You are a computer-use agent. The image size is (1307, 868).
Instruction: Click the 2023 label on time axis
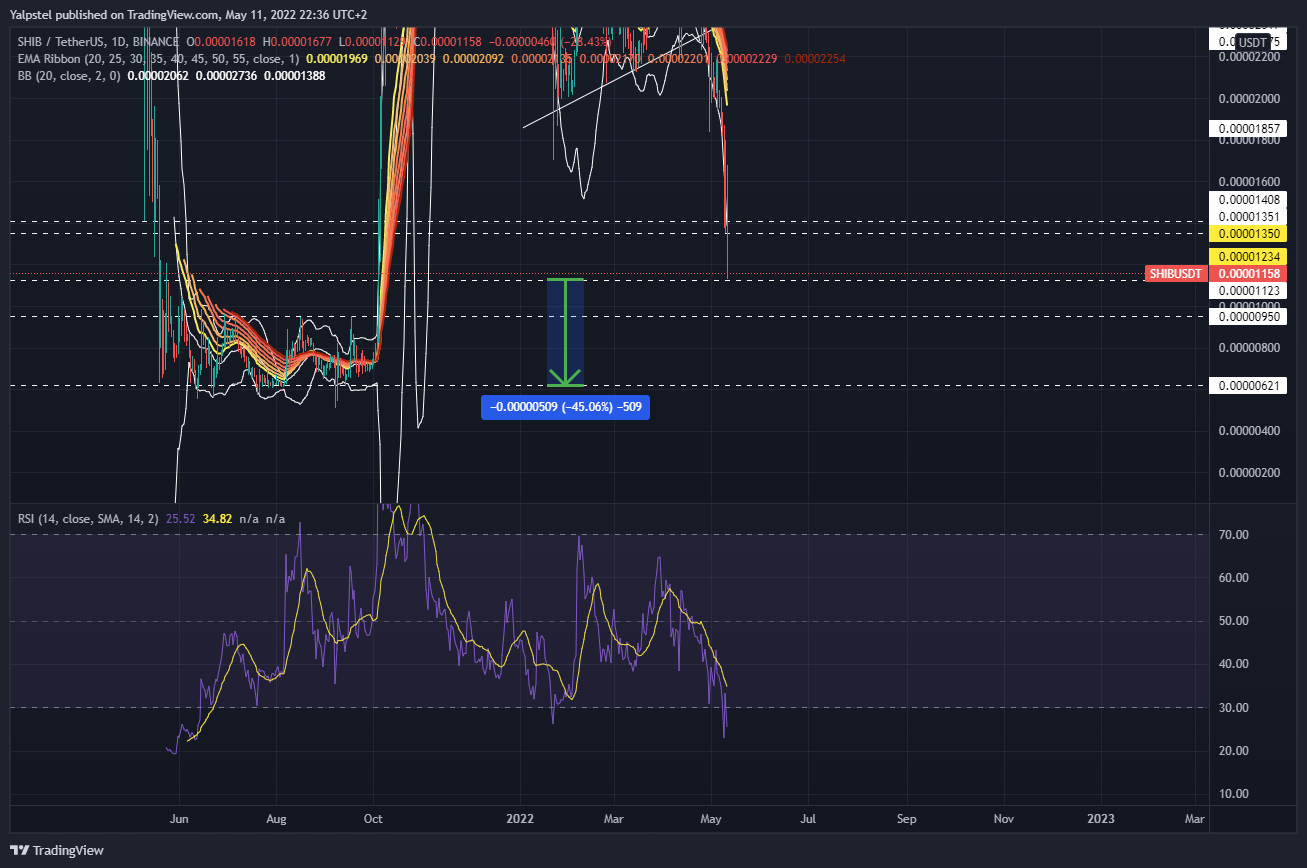1101,818
